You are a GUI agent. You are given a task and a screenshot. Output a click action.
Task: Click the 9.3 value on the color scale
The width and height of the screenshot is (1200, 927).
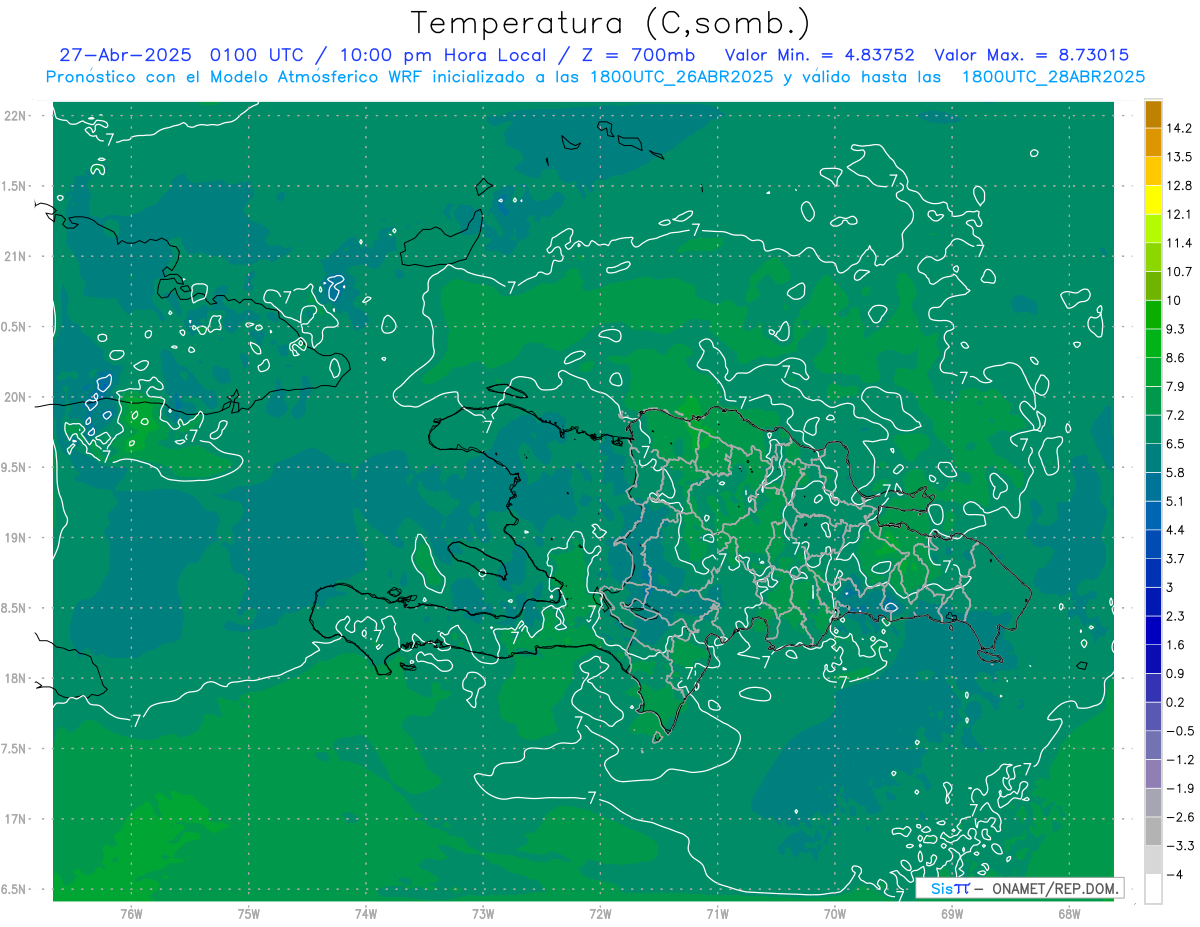point(1176,329)
